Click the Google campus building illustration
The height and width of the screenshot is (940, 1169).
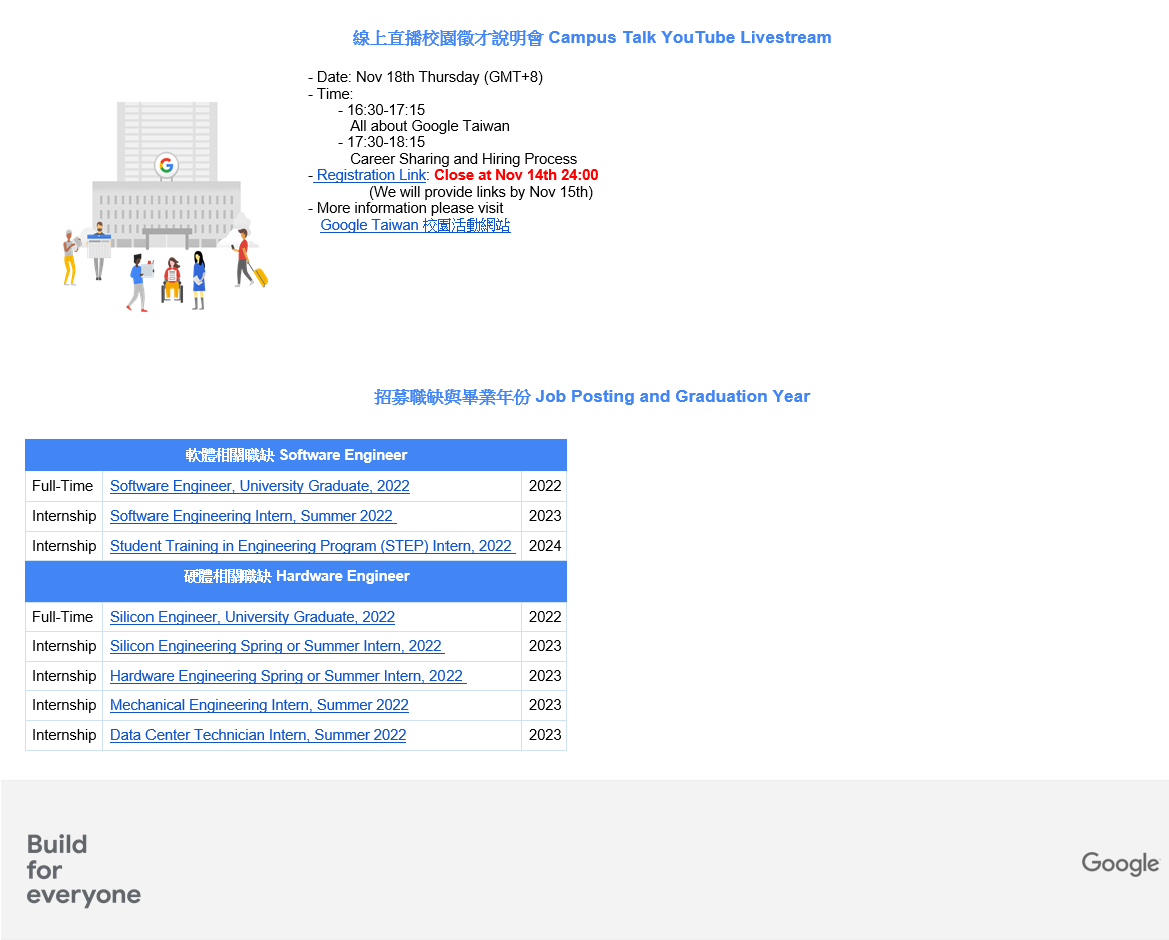pyautogui.click(x=166, y=206)
